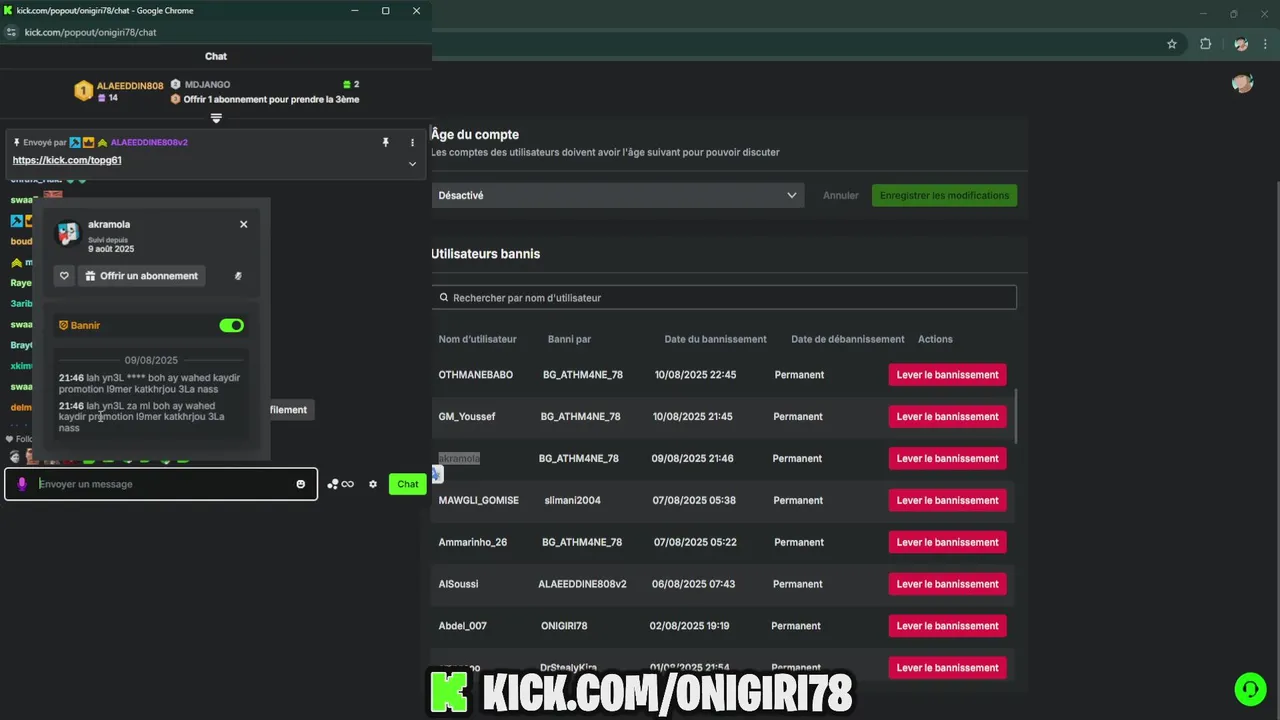Collapse the gift leaderboard arrow
The height and width of the screenshot is (720, 1280).
pos(216,118)
